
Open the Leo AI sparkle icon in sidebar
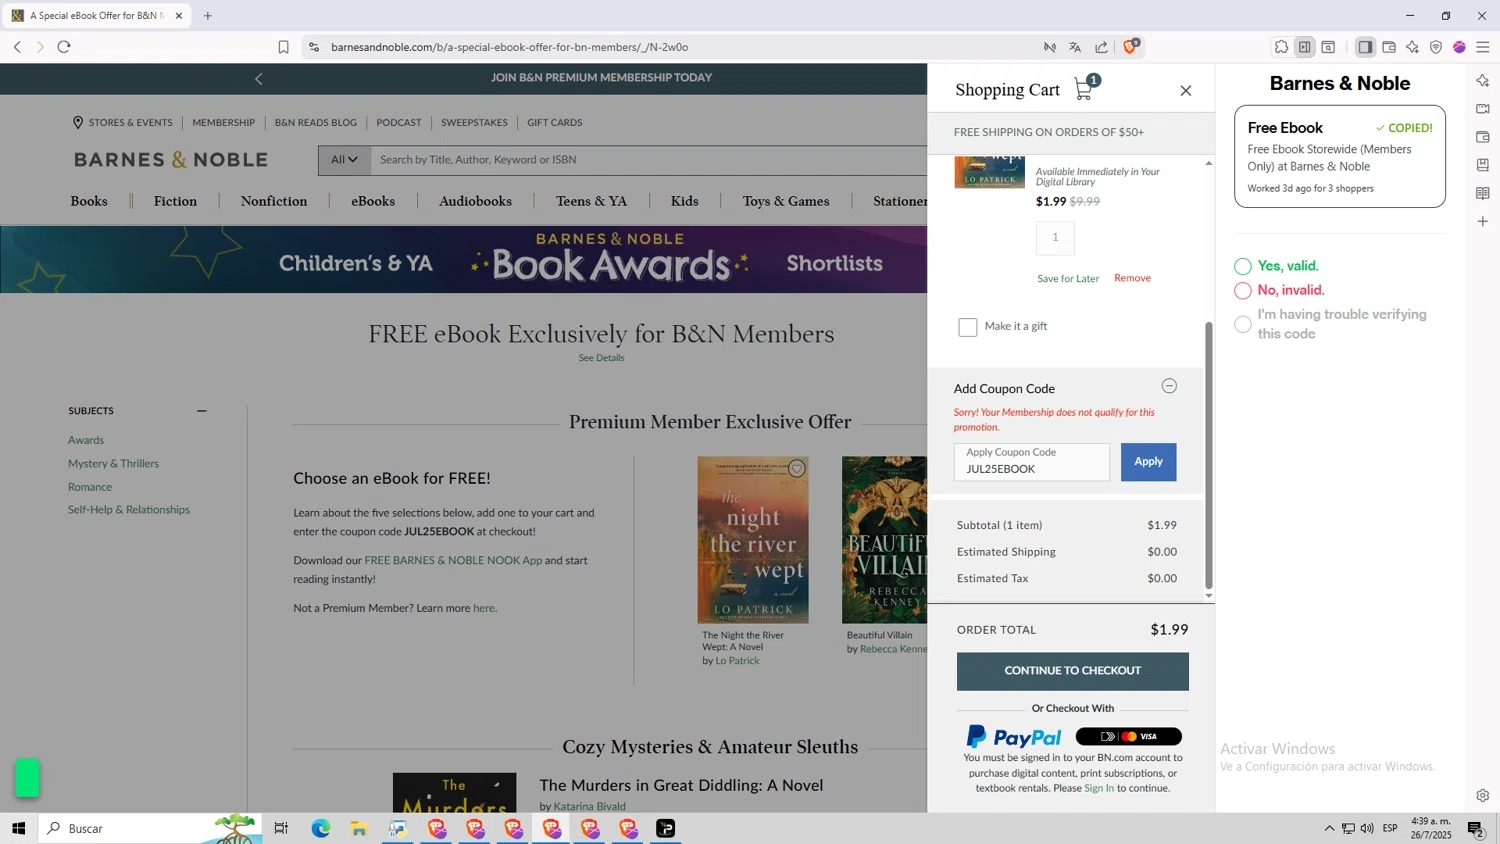[1482, 80]
